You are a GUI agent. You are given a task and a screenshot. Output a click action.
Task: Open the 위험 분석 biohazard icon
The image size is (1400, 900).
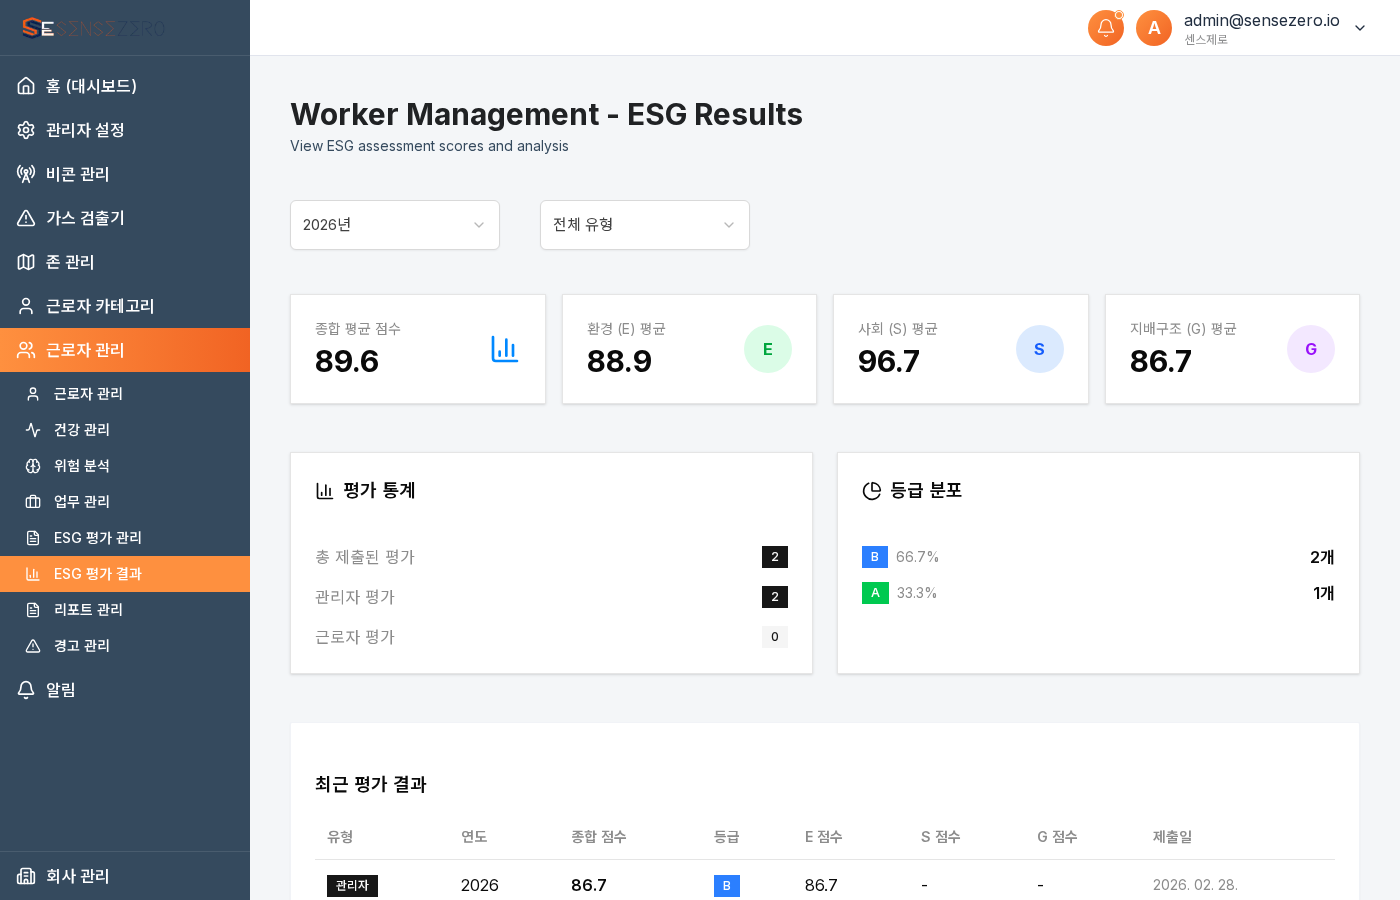click(31, 466)
